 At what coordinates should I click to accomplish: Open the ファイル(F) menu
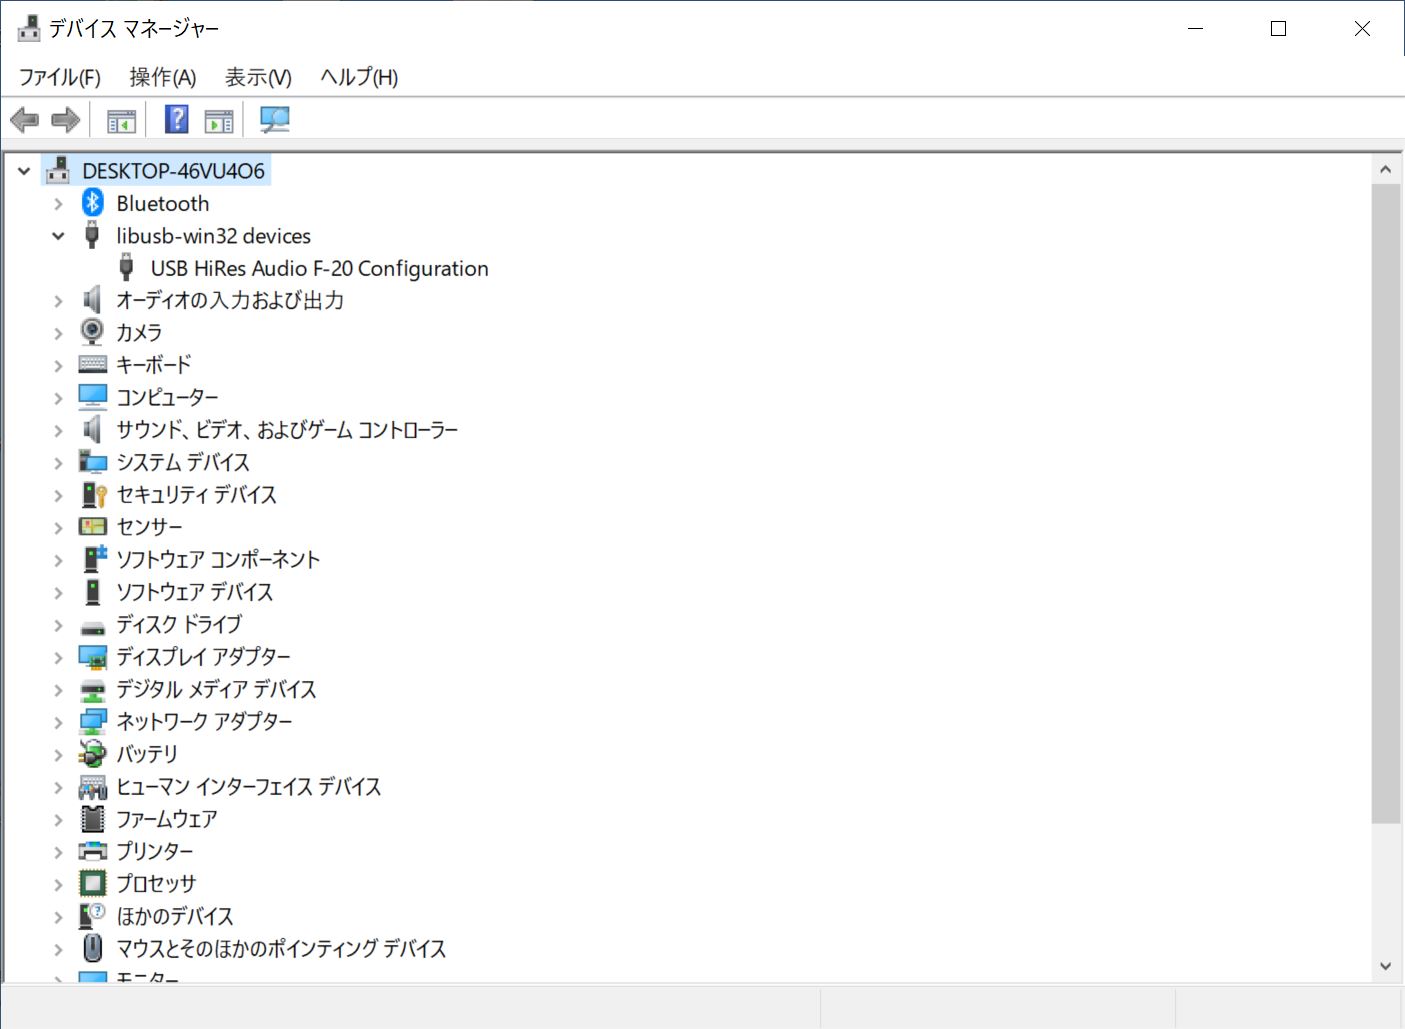coord(60,77)
